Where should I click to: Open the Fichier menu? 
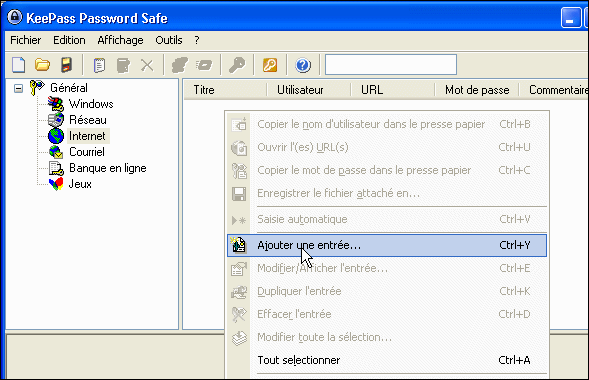26,40
